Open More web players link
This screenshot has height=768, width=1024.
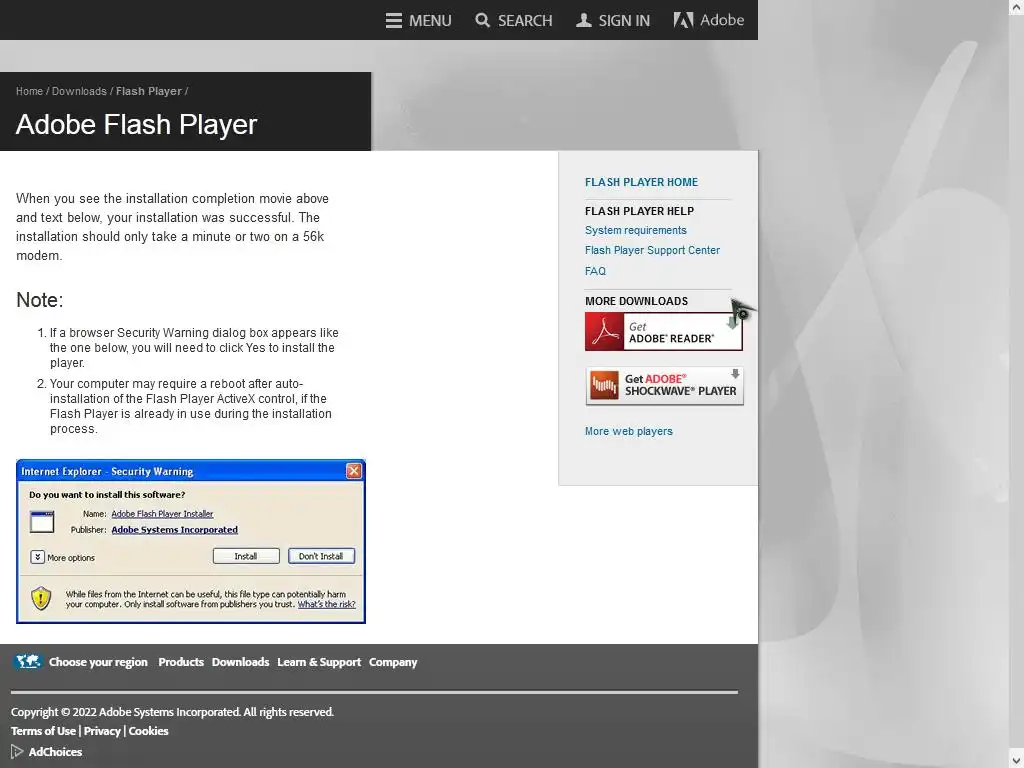(x=629, y=432)
